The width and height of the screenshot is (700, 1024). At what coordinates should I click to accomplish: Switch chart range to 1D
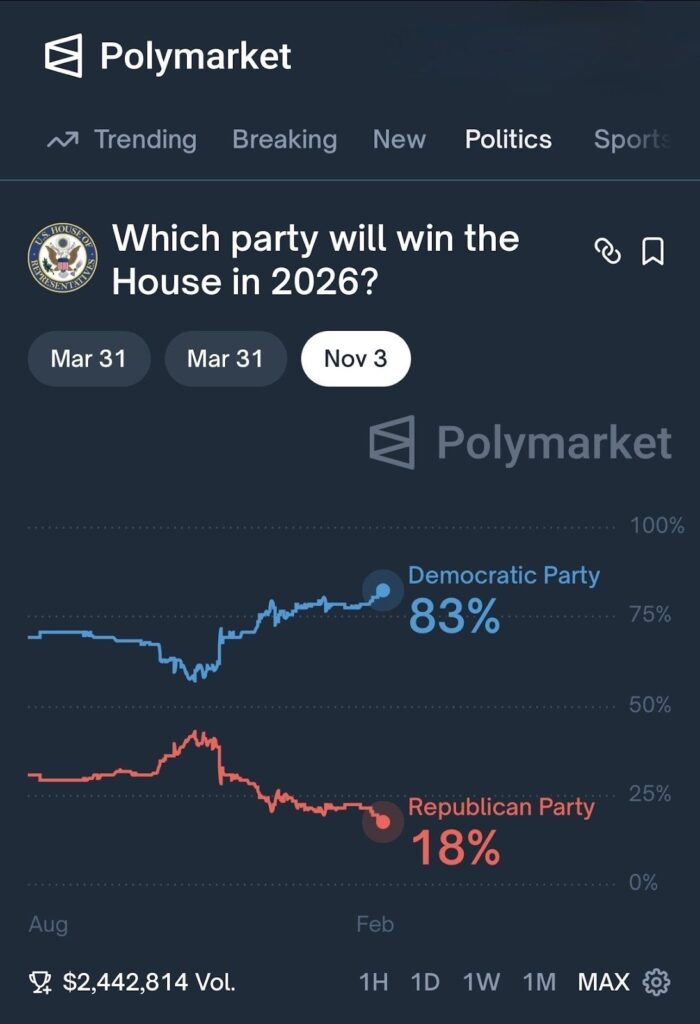pos(425,982)
